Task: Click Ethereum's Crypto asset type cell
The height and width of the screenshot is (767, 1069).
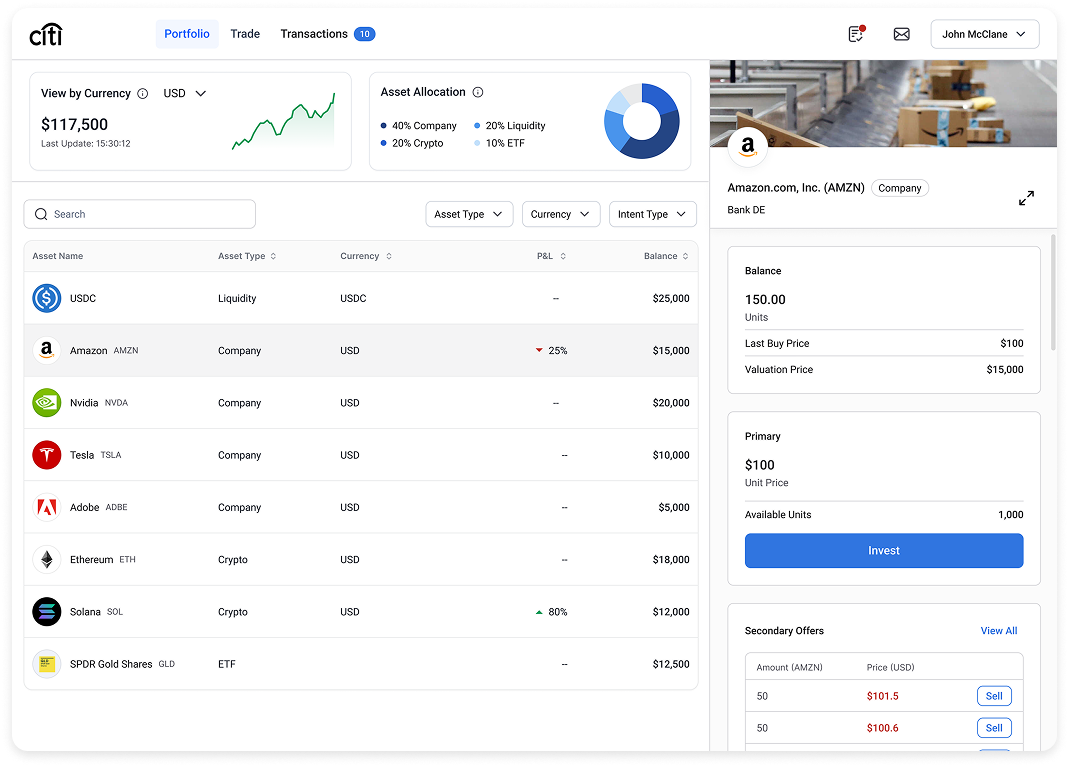Action: [232, 560]
